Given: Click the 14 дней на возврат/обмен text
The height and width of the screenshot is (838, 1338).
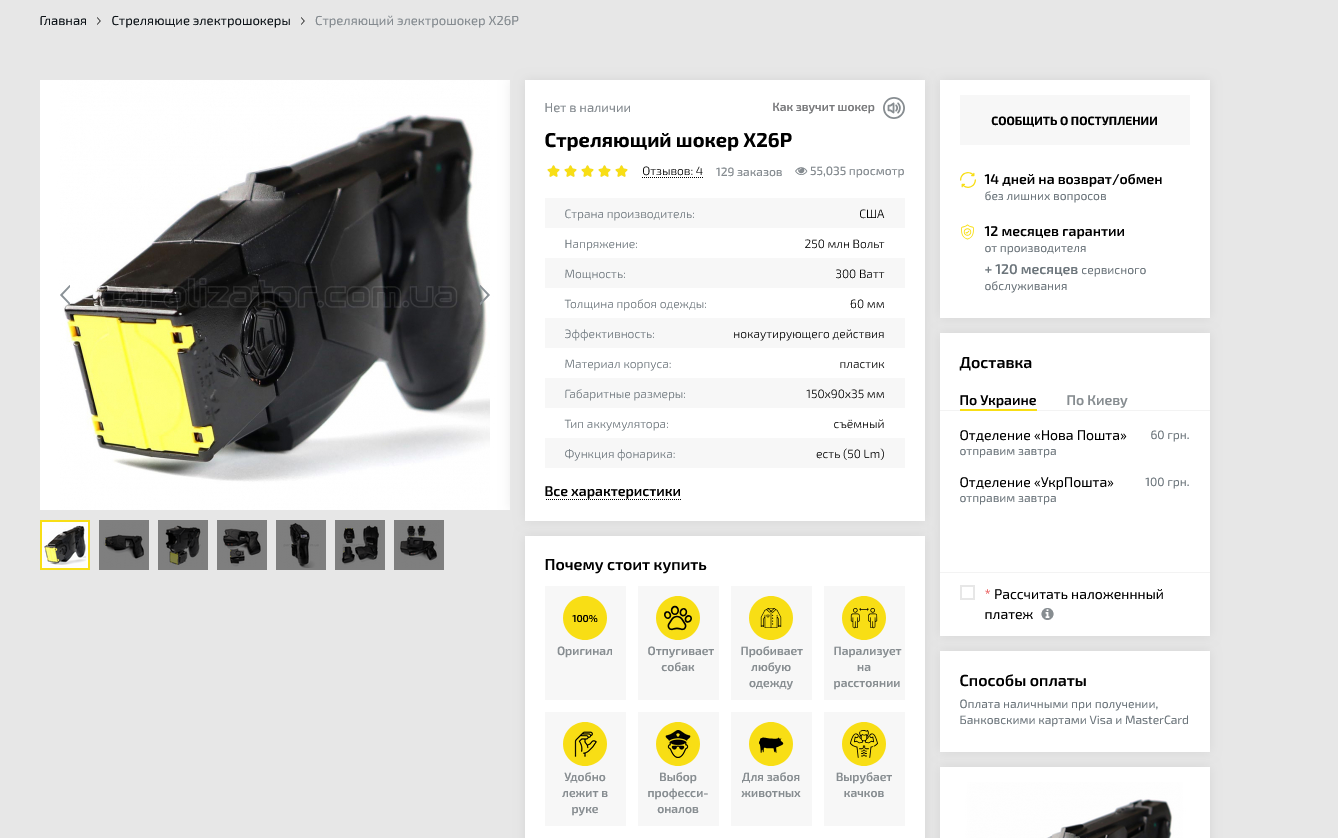Looking at the screenshot, I should [1073, 180].
